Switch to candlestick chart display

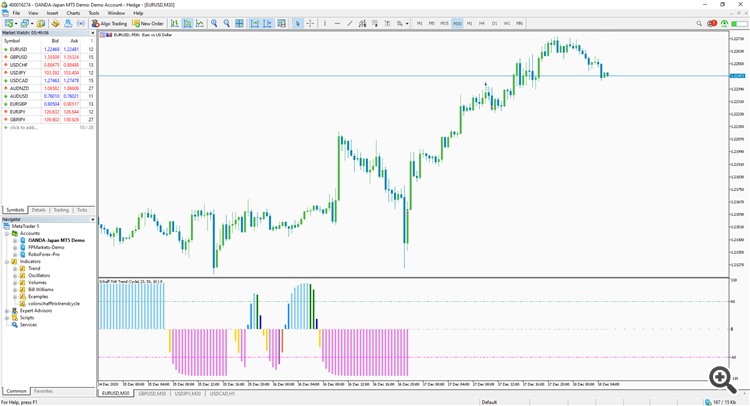(x=188, y=23)
